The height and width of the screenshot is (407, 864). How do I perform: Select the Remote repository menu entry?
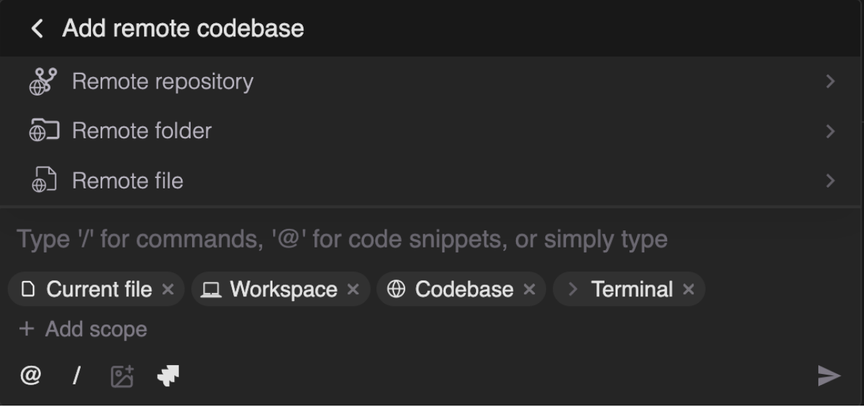[162, 82]
